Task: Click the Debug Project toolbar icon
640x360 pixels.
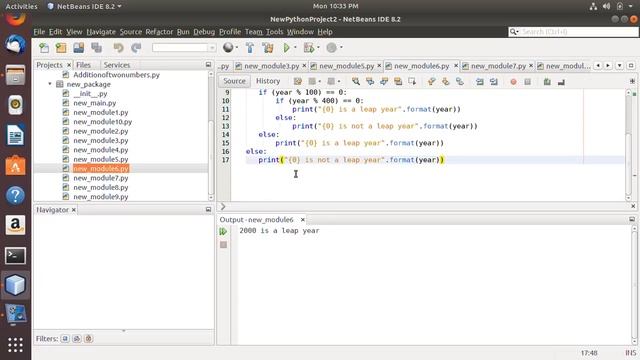Action: click(309, 48)
